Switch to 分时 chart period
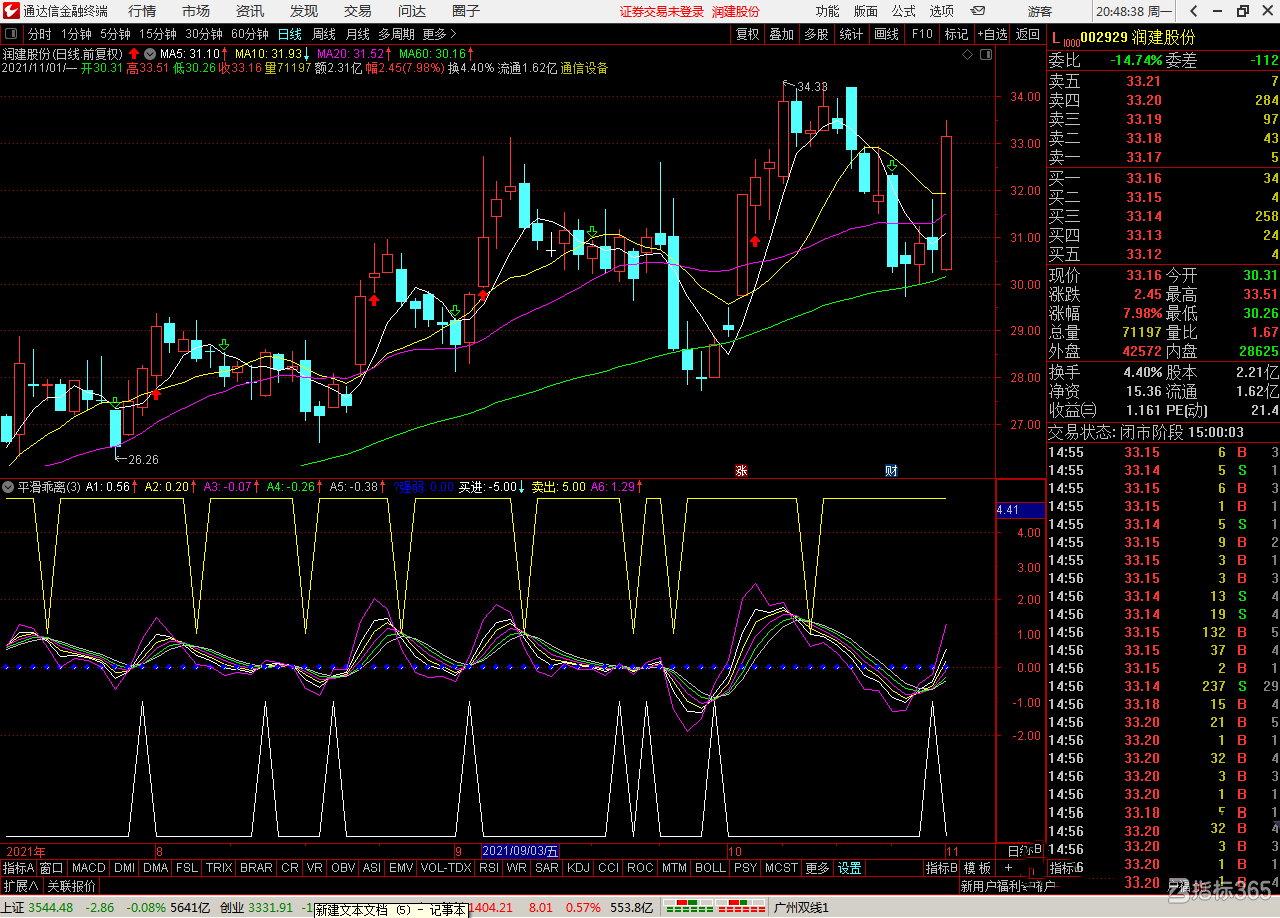1280x918 pixels. pyautogui.click(x=39, y=34)
